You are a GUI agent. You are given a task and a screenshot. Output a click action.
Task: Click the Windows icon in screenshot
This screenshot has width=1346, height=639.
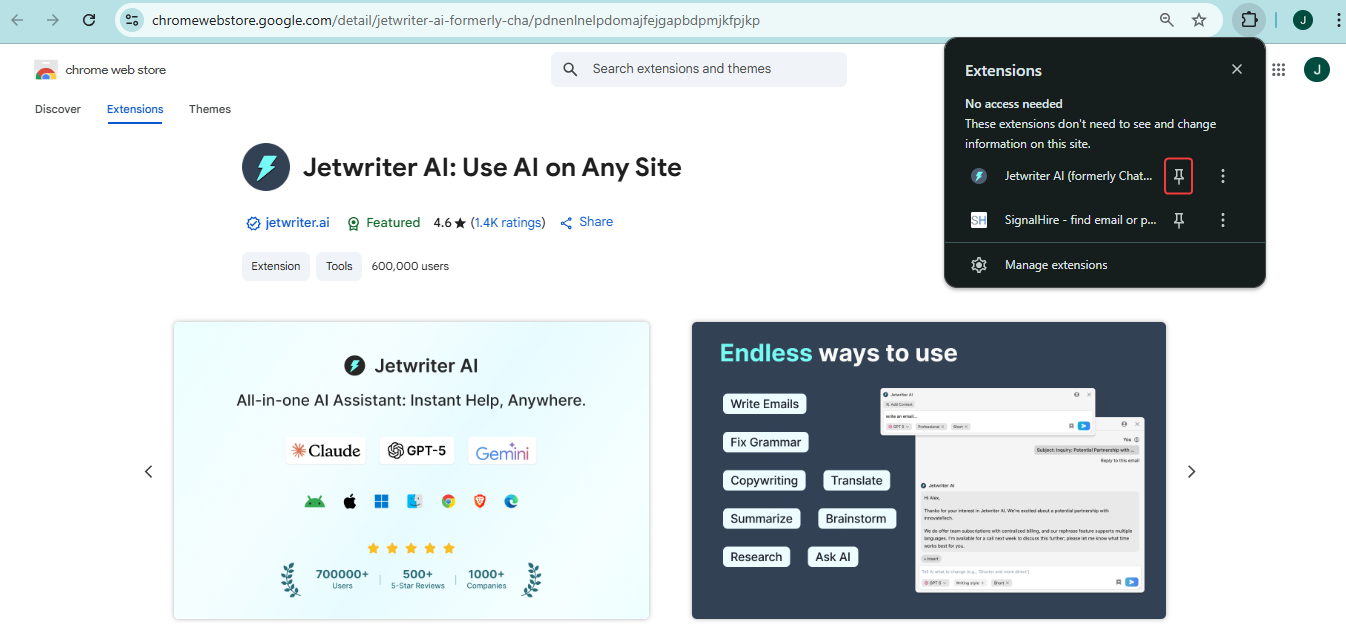[381, 501]
